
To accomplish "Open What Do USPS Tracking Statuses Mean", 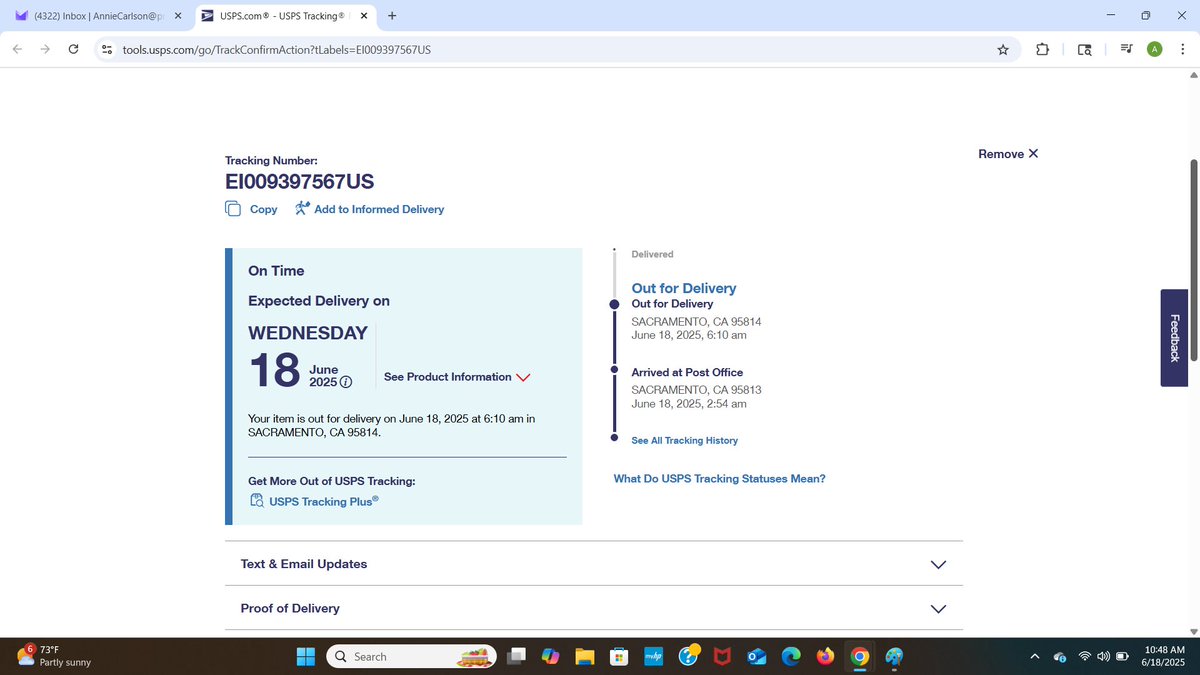I will (x=719, y=479).
